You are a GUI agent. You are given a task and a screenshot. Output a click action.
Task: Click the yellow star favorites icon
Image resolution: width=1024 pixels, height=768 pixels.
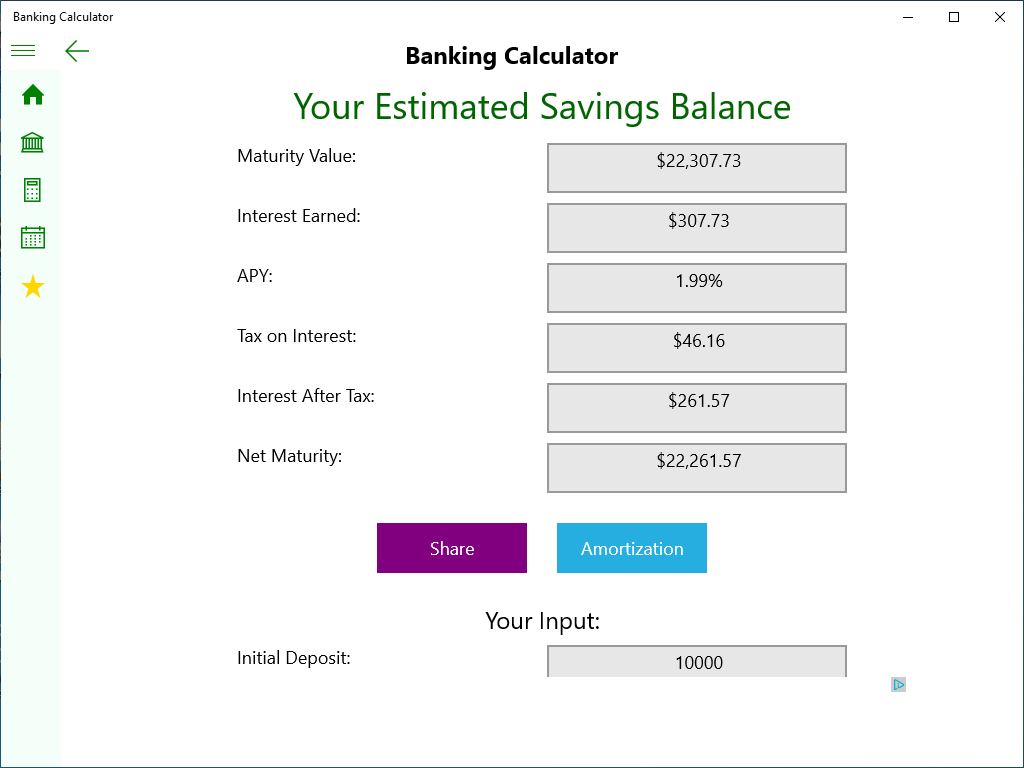click(x=33, y=287)
